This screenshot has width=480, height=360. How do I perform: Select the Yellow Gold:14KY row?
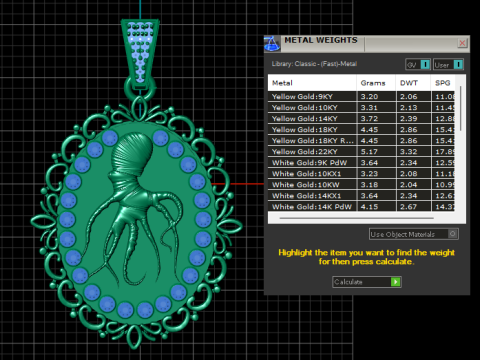361,119
